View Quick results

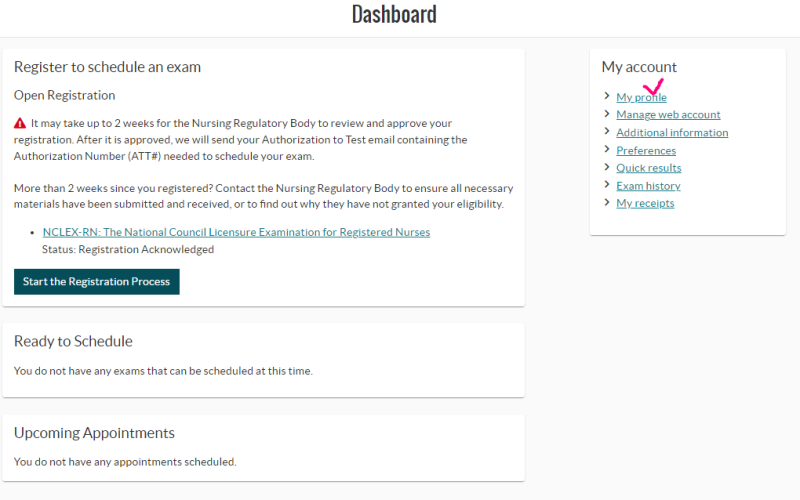pos(649,168)
